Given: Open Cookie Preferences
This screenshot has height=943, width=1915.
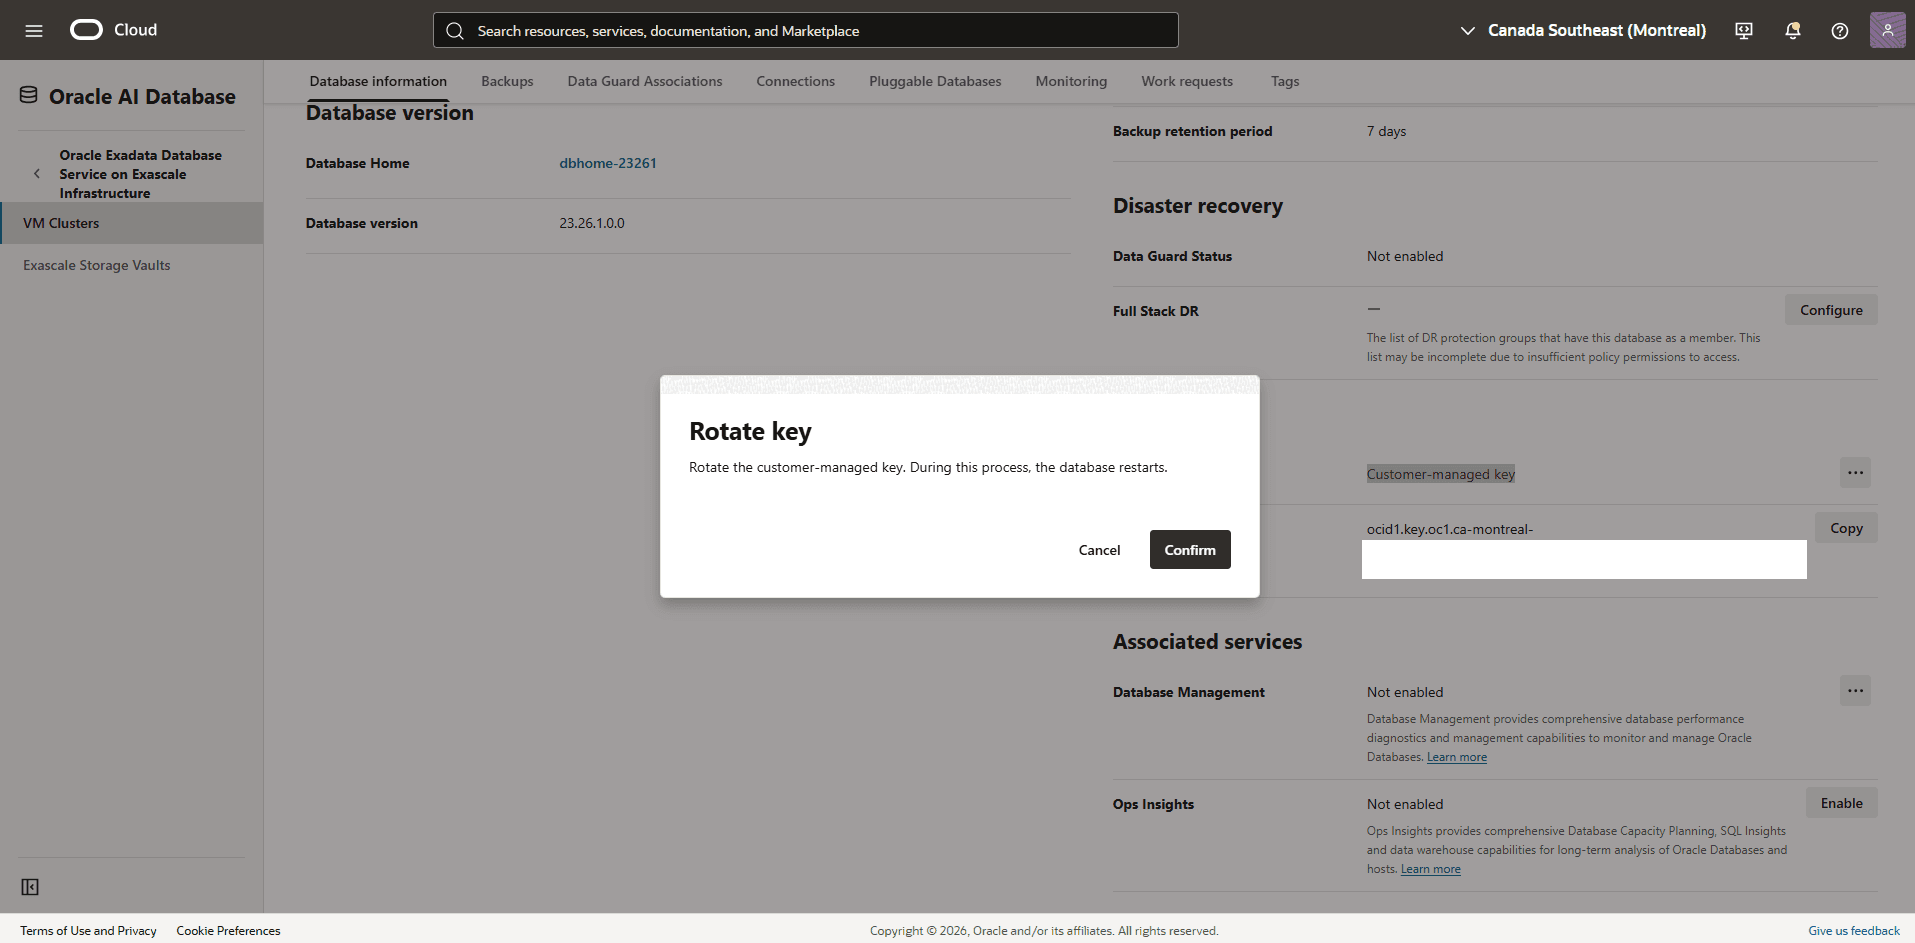Looking at the screenshot, I should pyautogui.click(x=228, y=931).
